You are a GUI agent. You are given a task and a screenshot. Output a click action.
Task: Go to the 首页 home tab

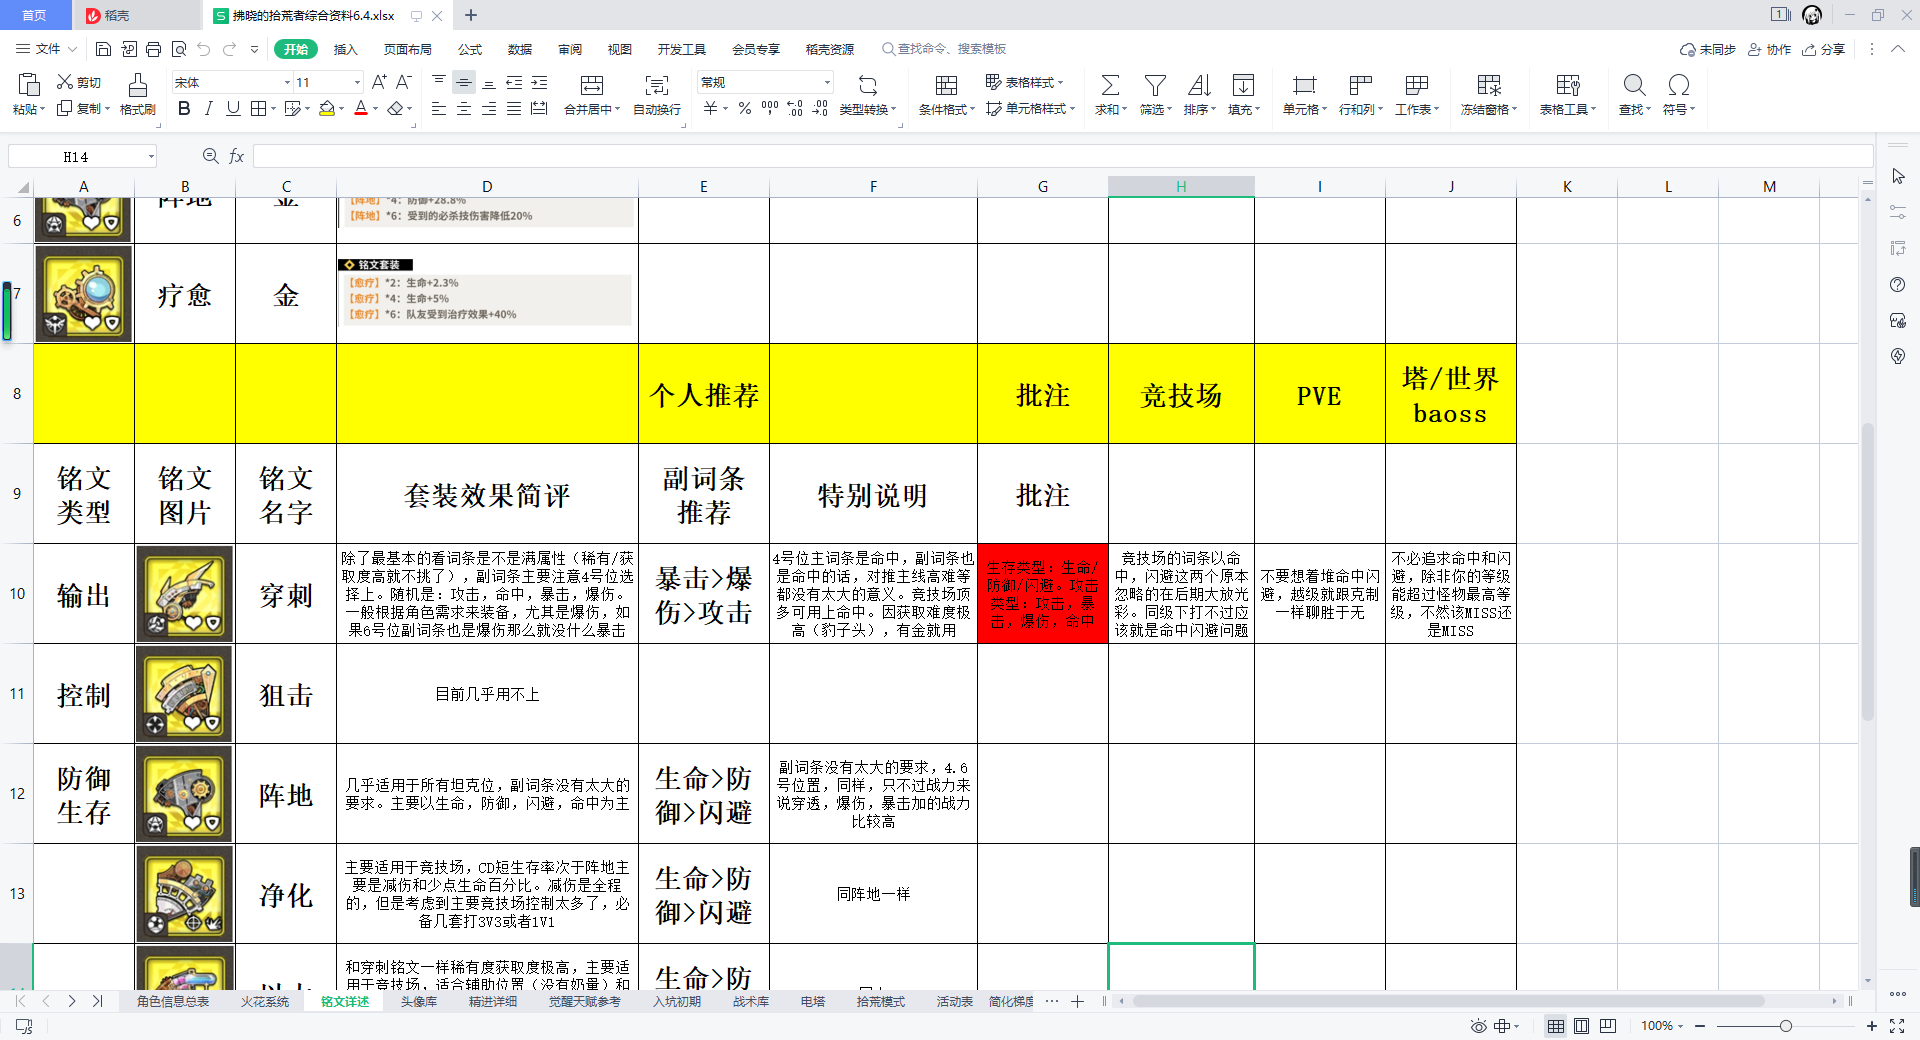35,15
